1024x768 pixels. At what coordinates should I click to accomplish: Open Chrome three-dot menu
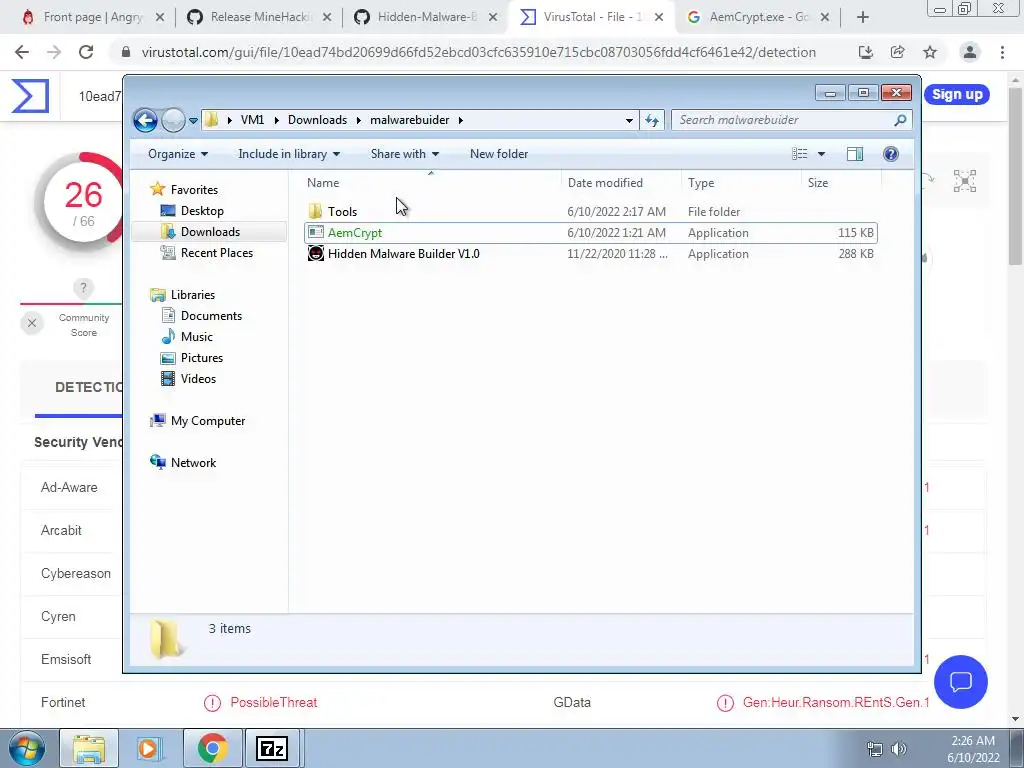click(x=1002, y=52)
